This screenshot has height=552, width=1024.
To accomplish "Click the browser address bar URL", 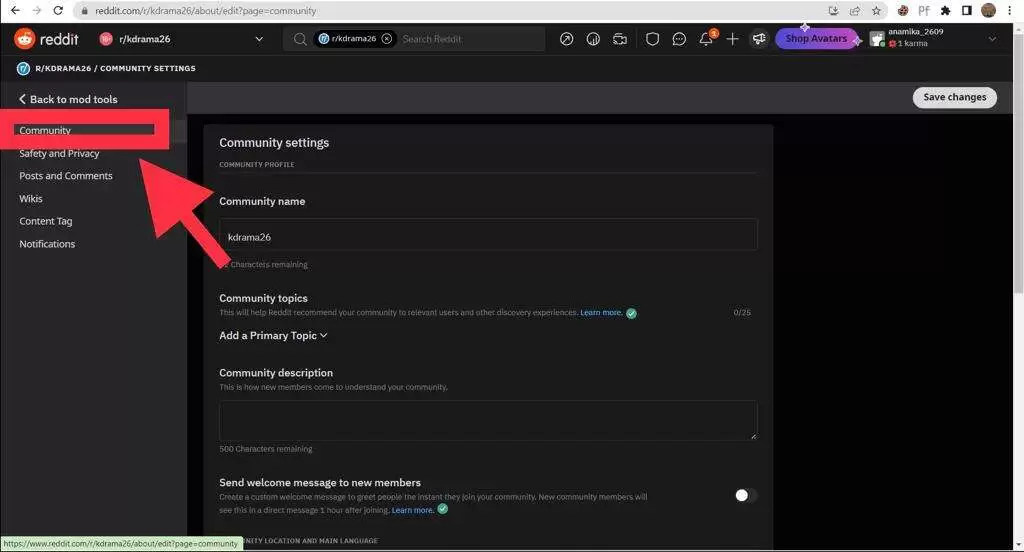I will click(206, 11).
